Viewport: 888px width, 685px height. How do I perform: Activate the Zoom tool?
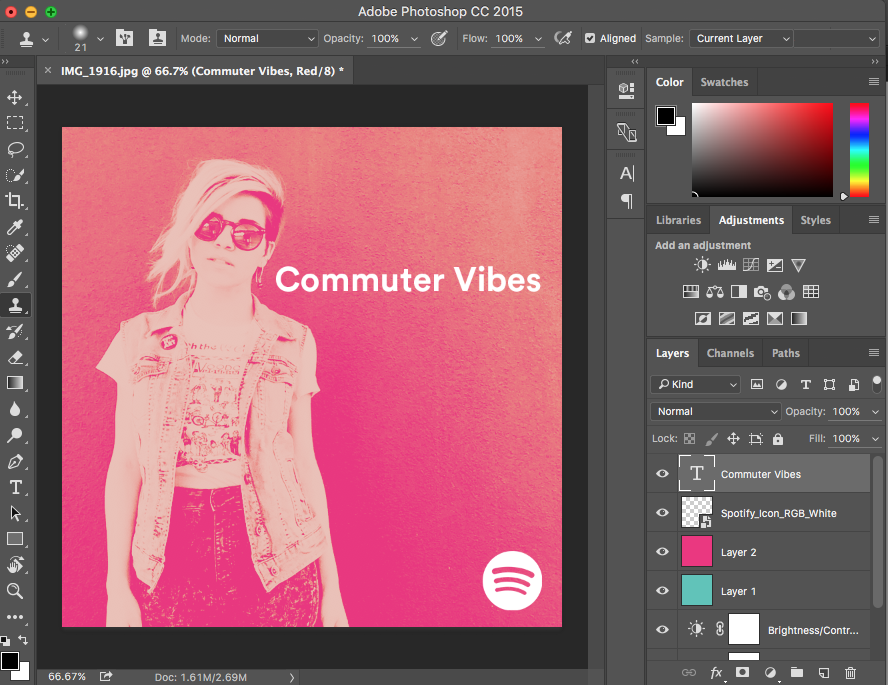pos(15,591)
